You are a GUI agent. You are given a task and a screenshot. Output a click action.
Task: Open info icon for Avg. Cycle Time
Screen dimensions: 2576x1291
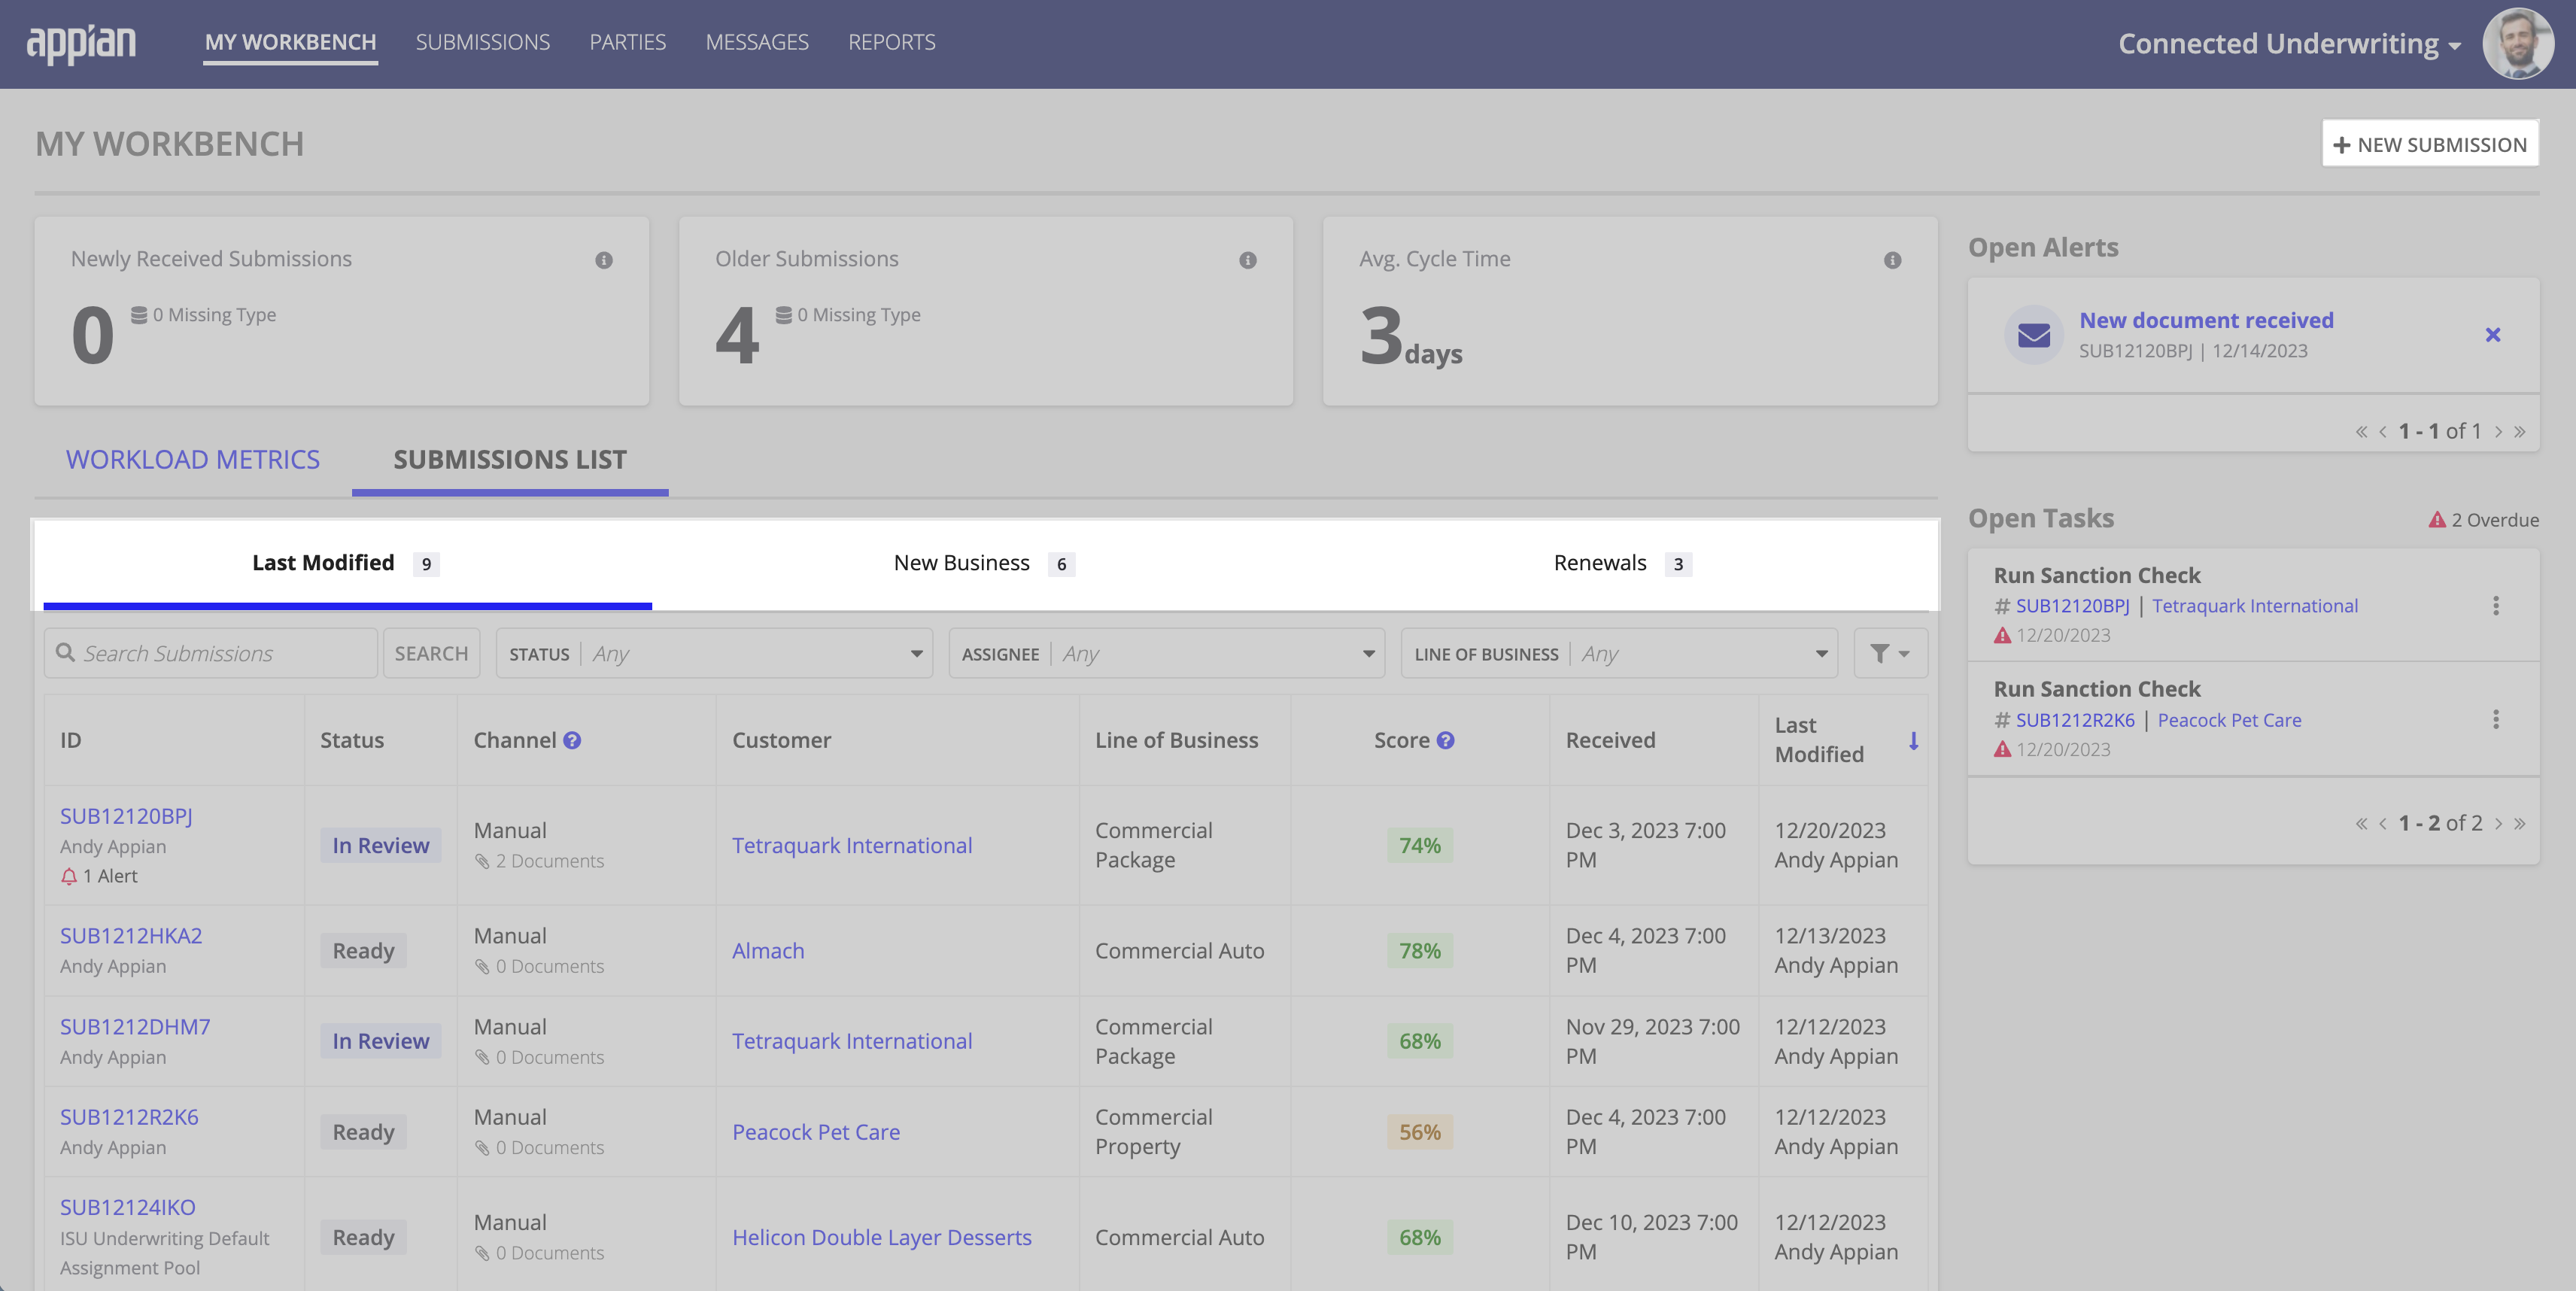point(1892,260)
